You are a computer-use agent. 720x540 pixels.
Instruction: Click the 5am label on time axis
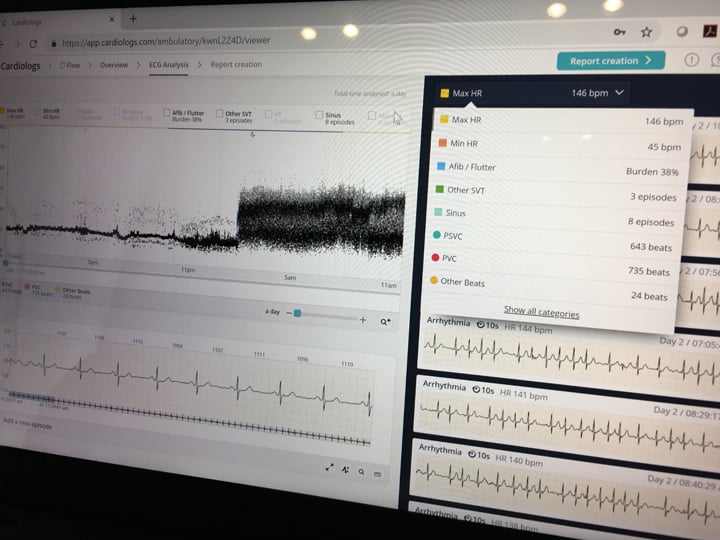(x=290, y=277)
